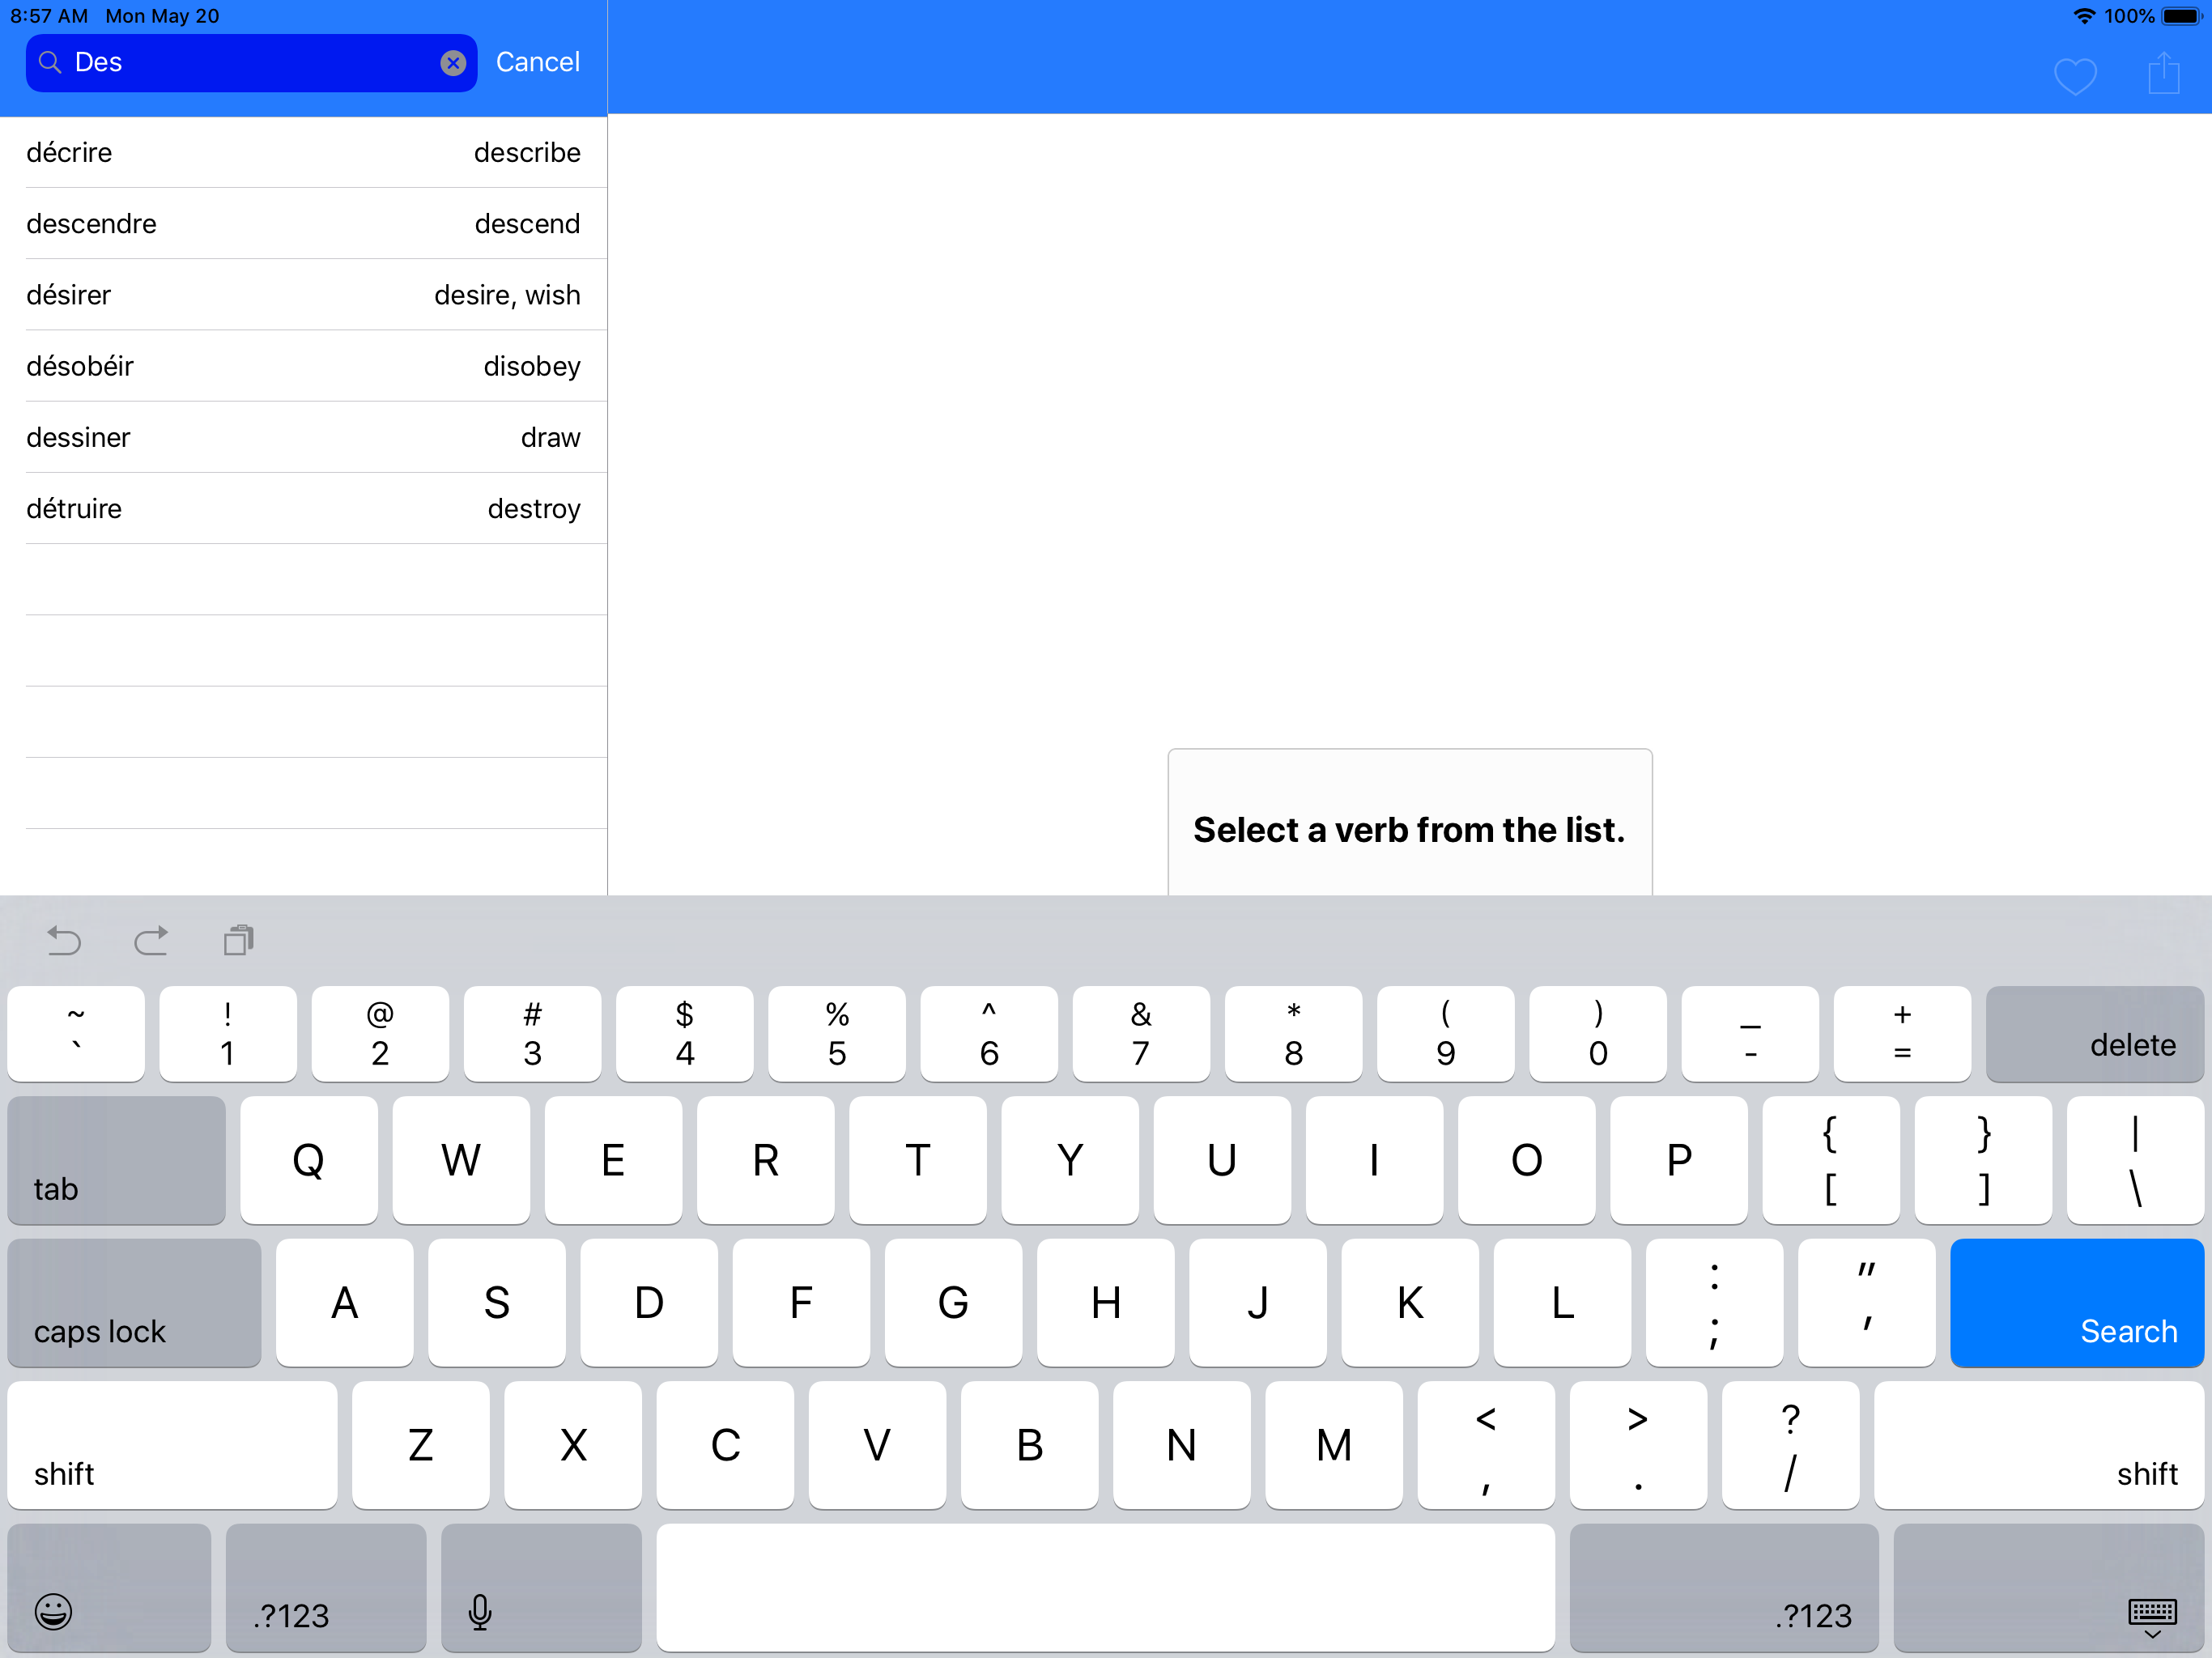Select the verb dessiner
Viewport: 2212px width, 1658px height.
click(303, 437)
